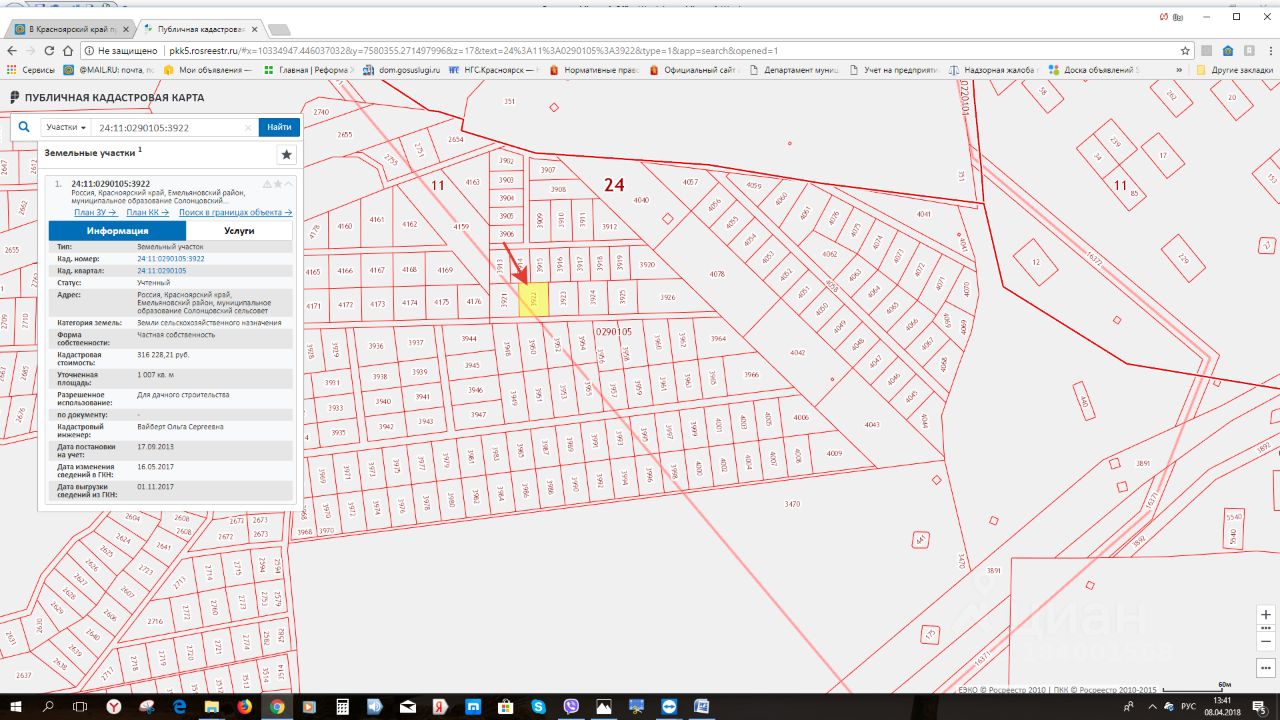Open Microsoft Edge from the taskbar
1280x720 pixels.
coord(179,706)
